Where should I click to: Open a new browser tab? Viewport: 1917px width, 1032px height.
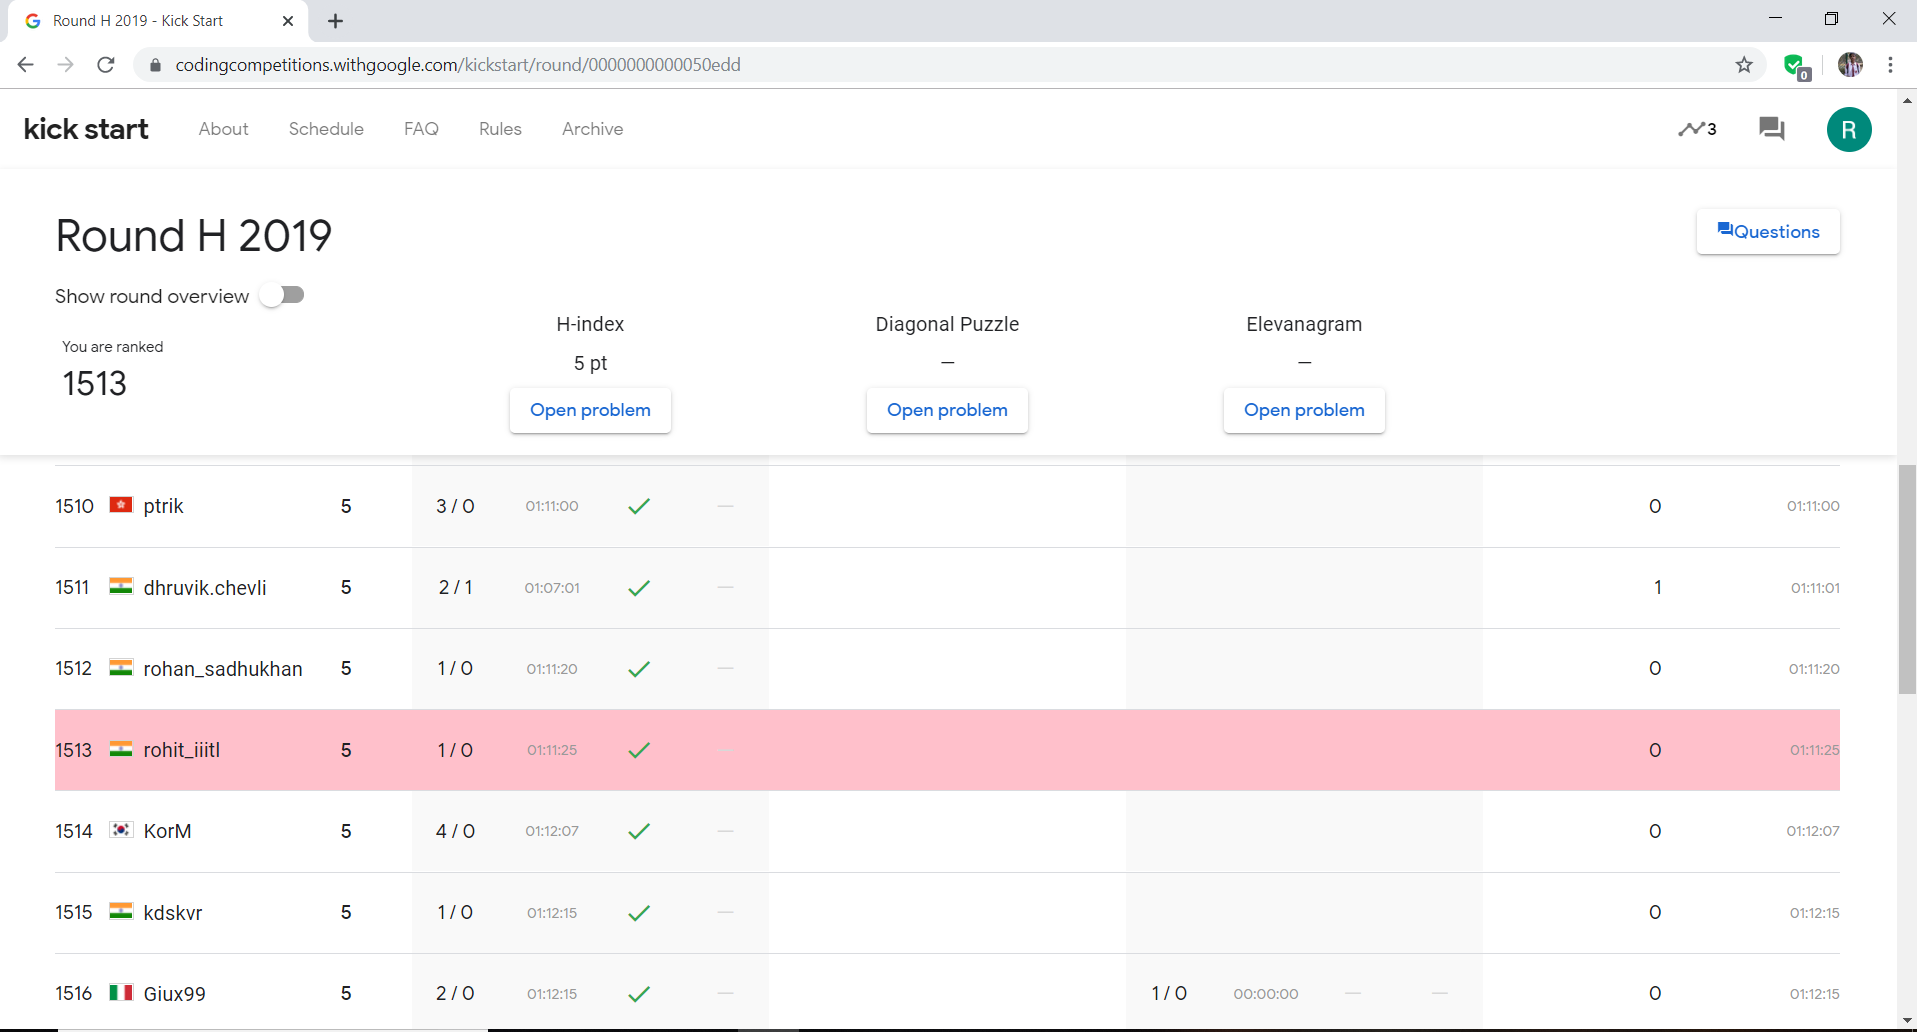click(336, 21)
